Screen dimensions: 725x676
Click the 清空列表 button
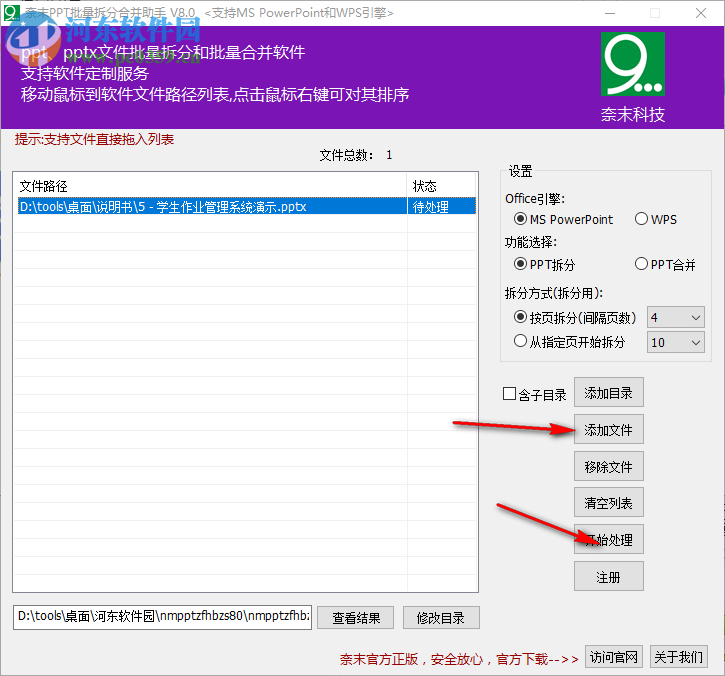pos(608,503)
